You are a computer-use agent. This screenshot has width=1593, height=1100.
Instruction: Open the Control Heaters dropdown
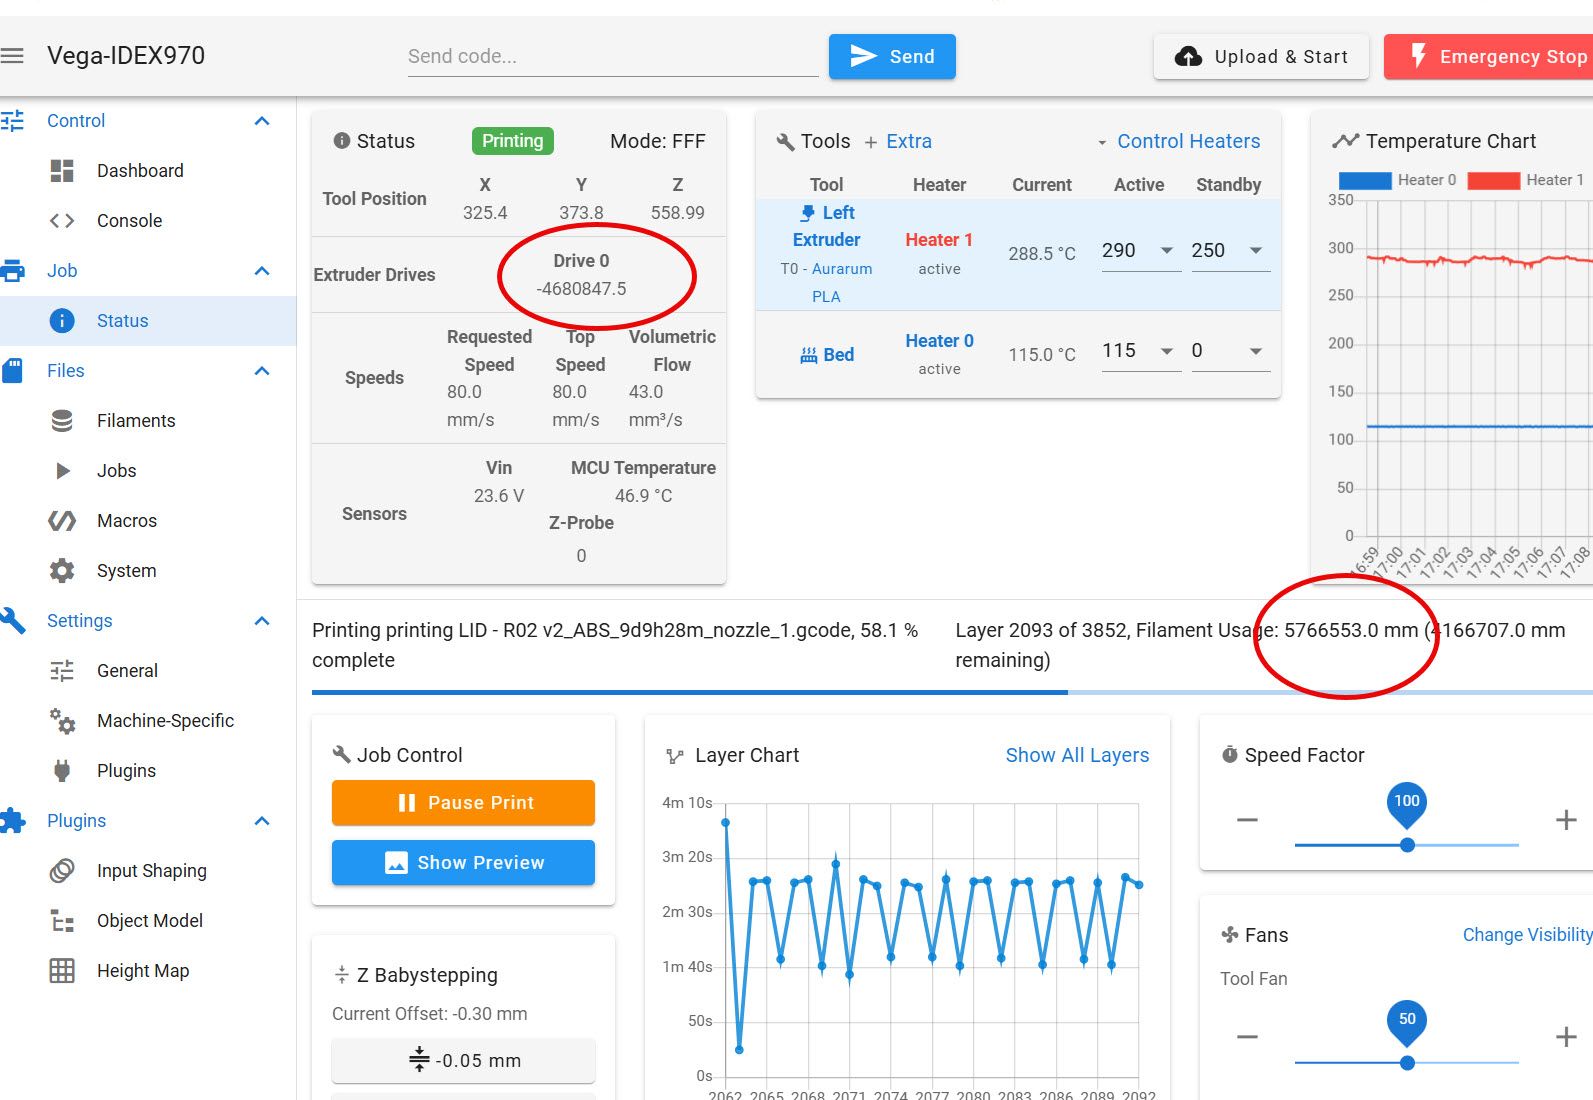(x=1178, y=142)
